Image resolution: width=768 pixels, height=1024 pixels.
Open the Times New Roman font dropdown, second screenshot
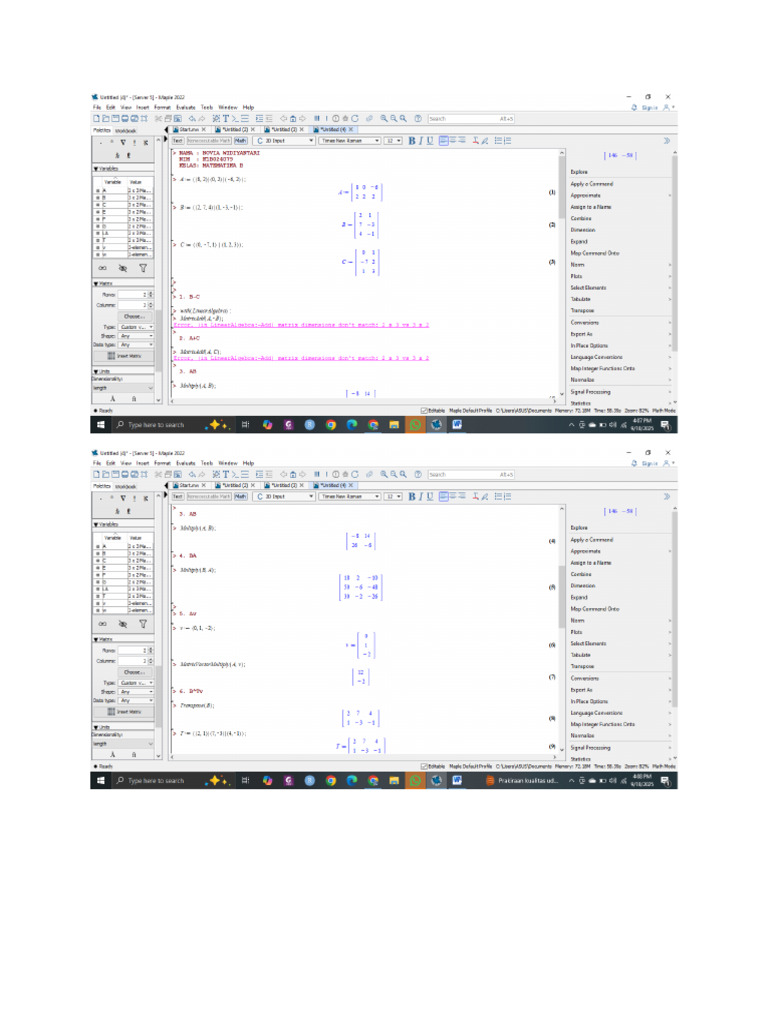click(350, 496)
